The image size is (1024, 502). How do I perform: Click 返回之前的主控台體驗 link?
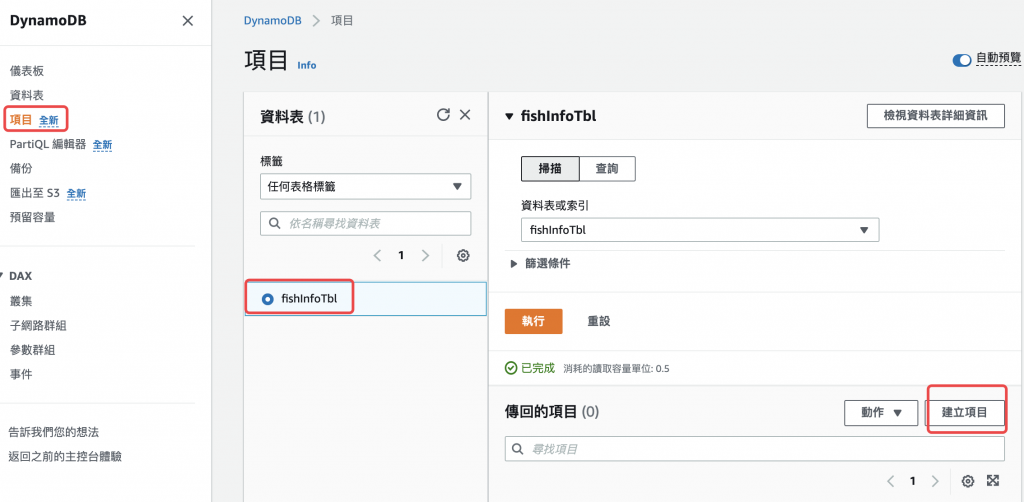(65, 456)
